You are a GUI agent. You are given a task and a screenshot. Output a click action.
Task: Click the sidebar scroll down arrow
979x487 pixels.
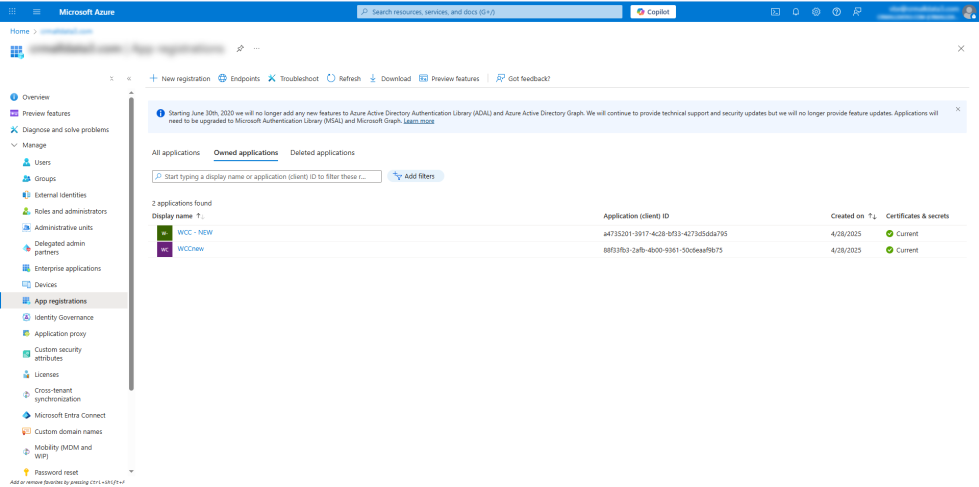(131, 471)
